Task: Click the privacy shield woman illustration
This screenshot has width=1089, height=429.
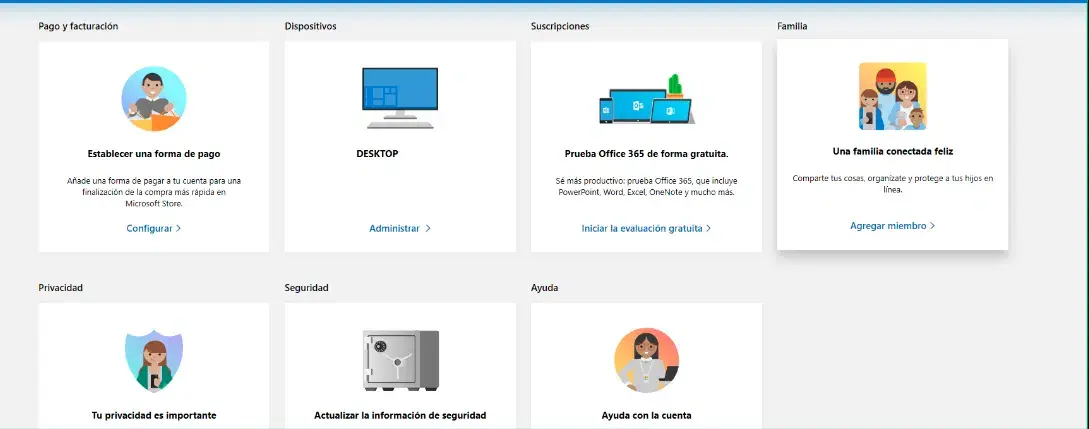Action: click(x=153, y=361)
